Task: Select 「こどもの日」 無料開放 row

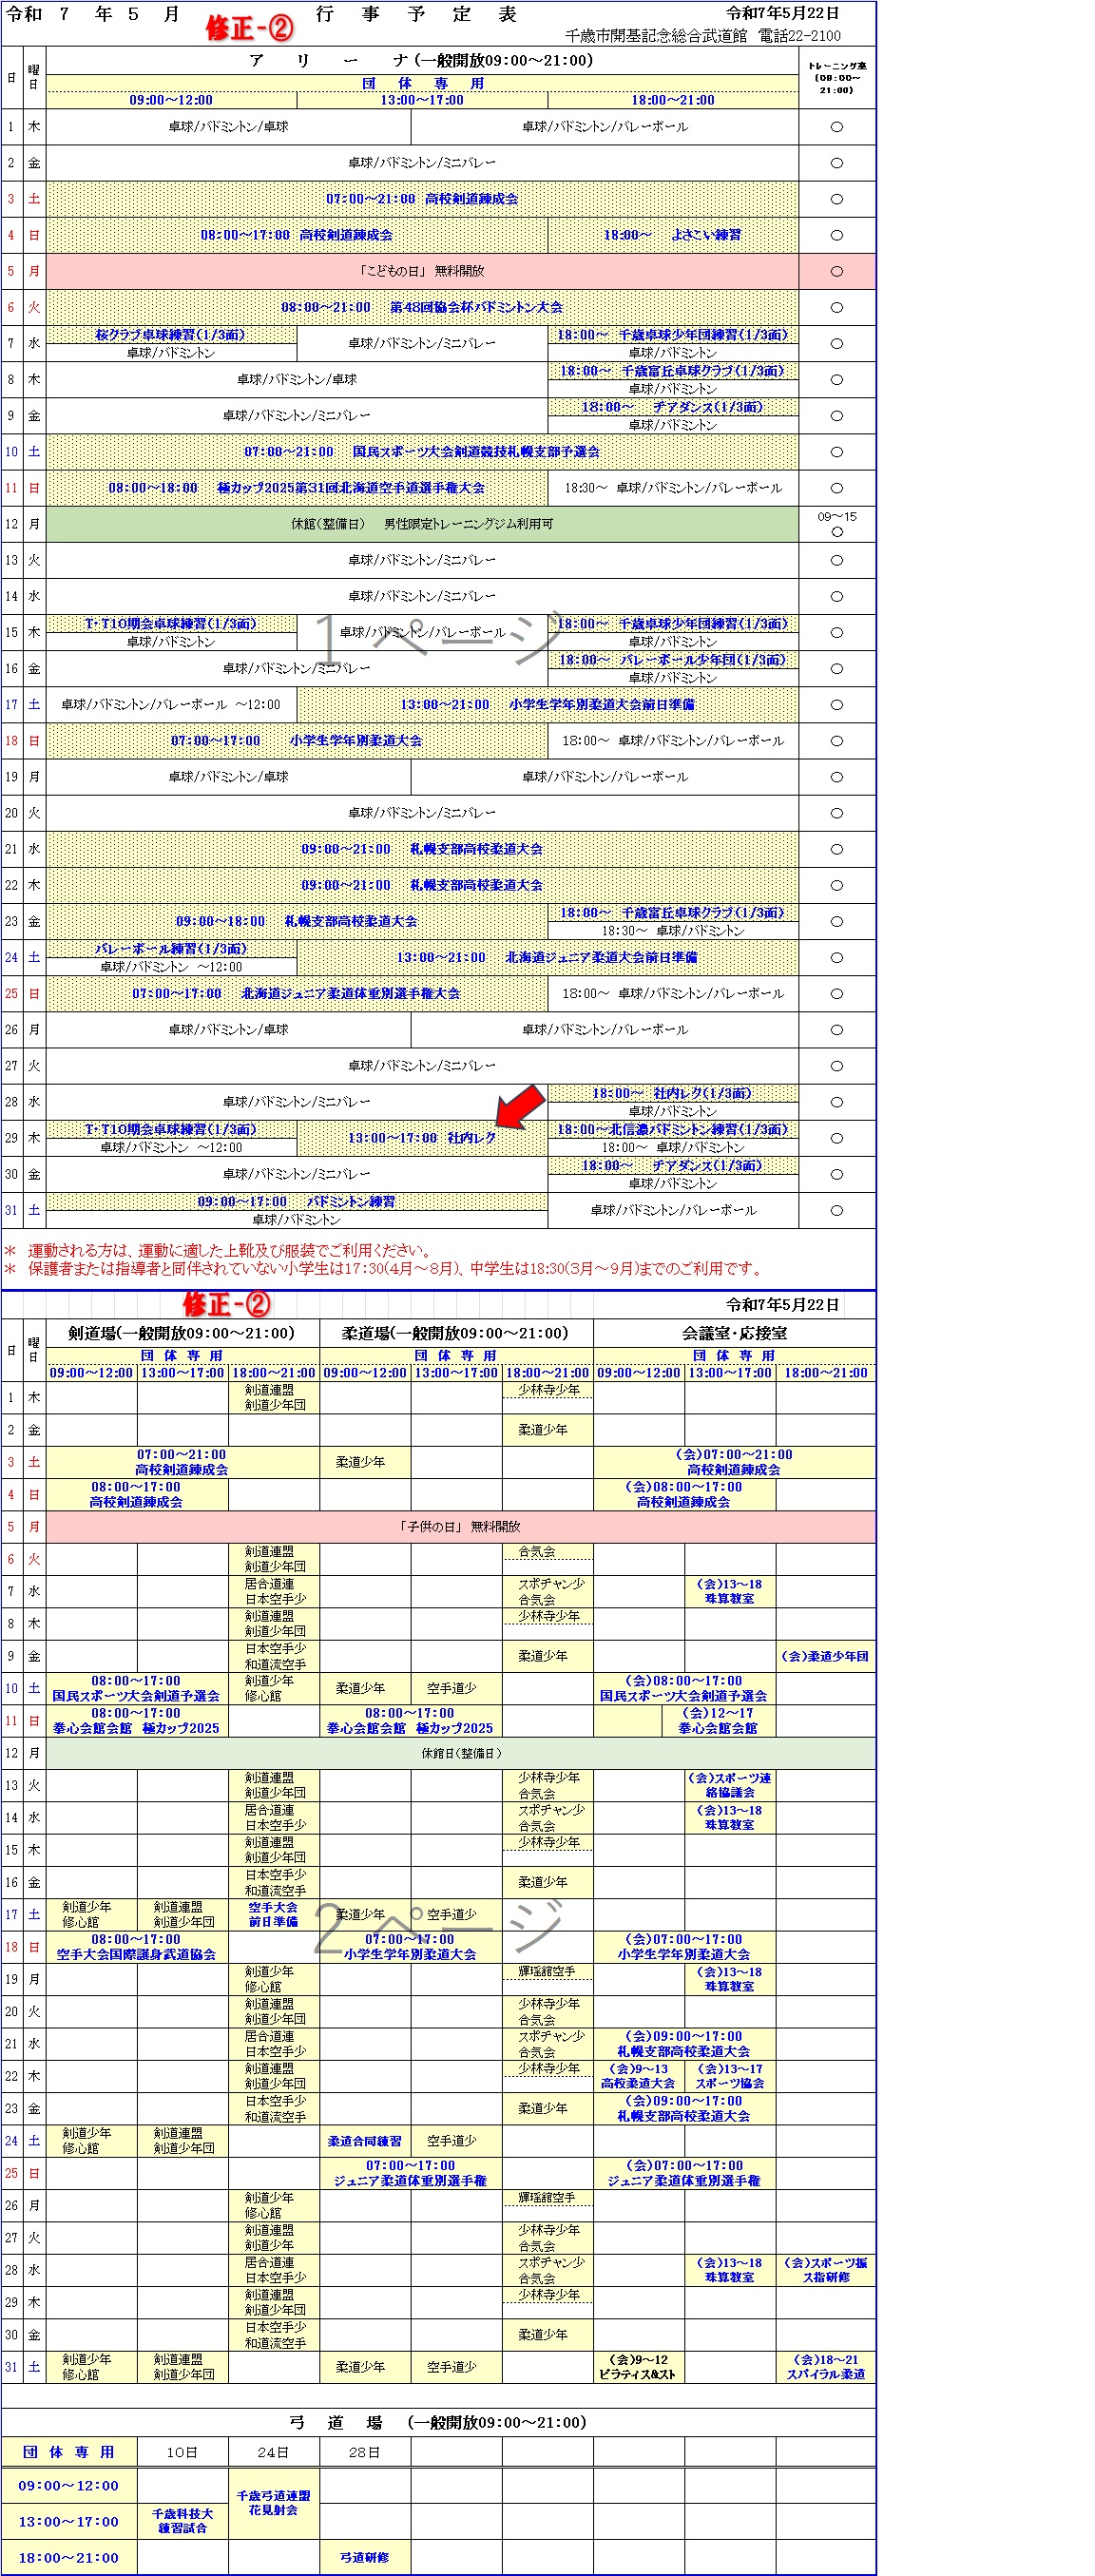Action: (422, 271)
